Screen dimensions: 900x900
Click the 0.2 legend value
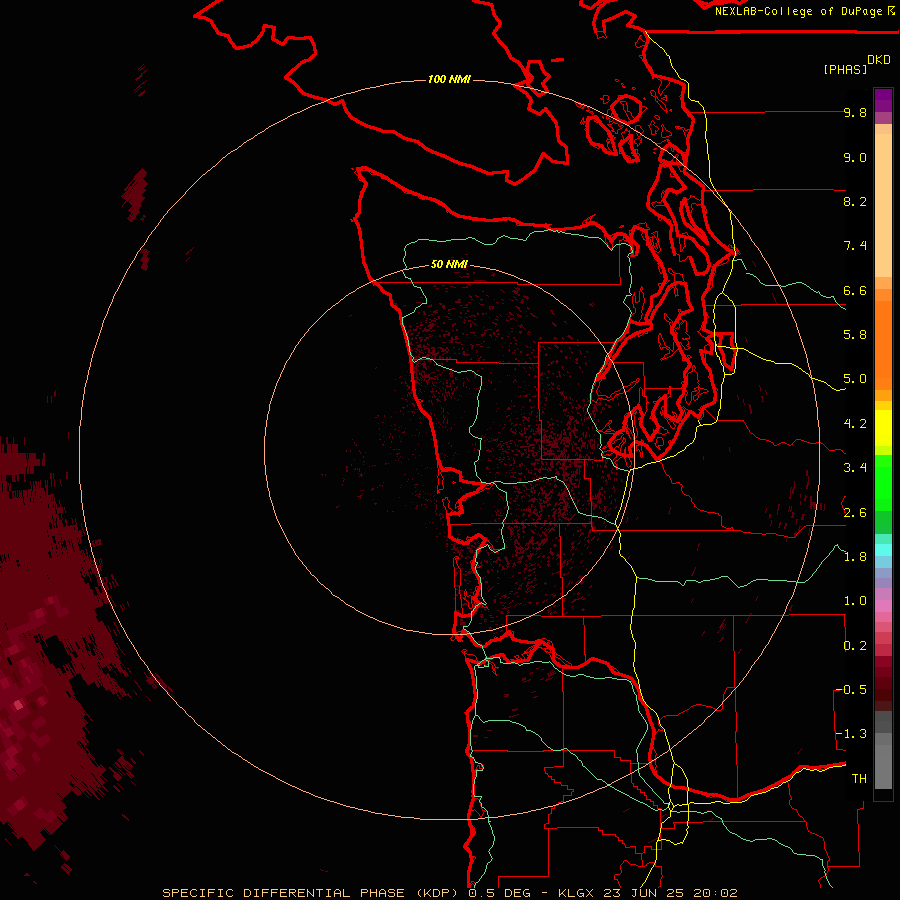855,646
